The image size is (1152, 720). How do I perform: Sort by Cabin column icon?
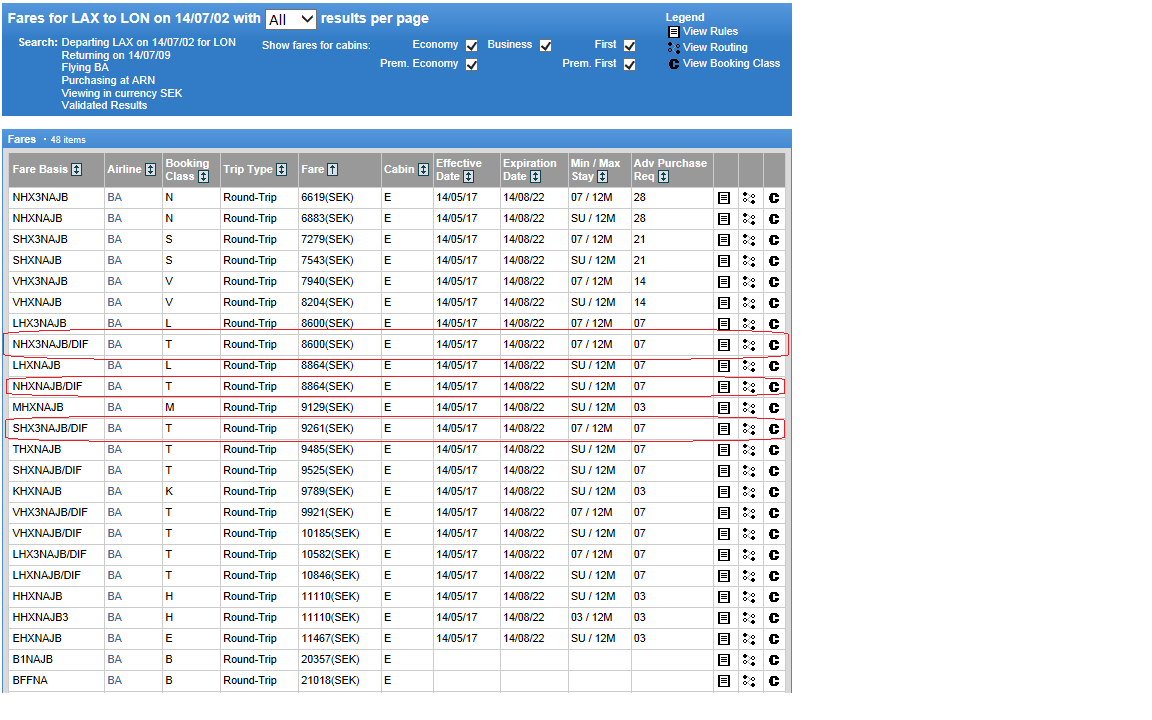tap(422, 170)
